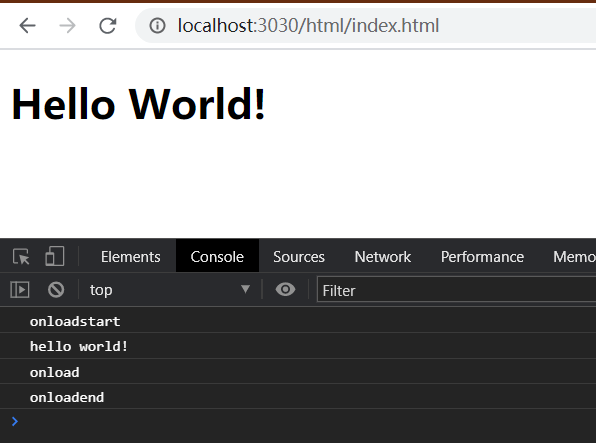This screenshot has height=443, width=596.
Task: View site information icon in address bar
Action: click(157, 26)
